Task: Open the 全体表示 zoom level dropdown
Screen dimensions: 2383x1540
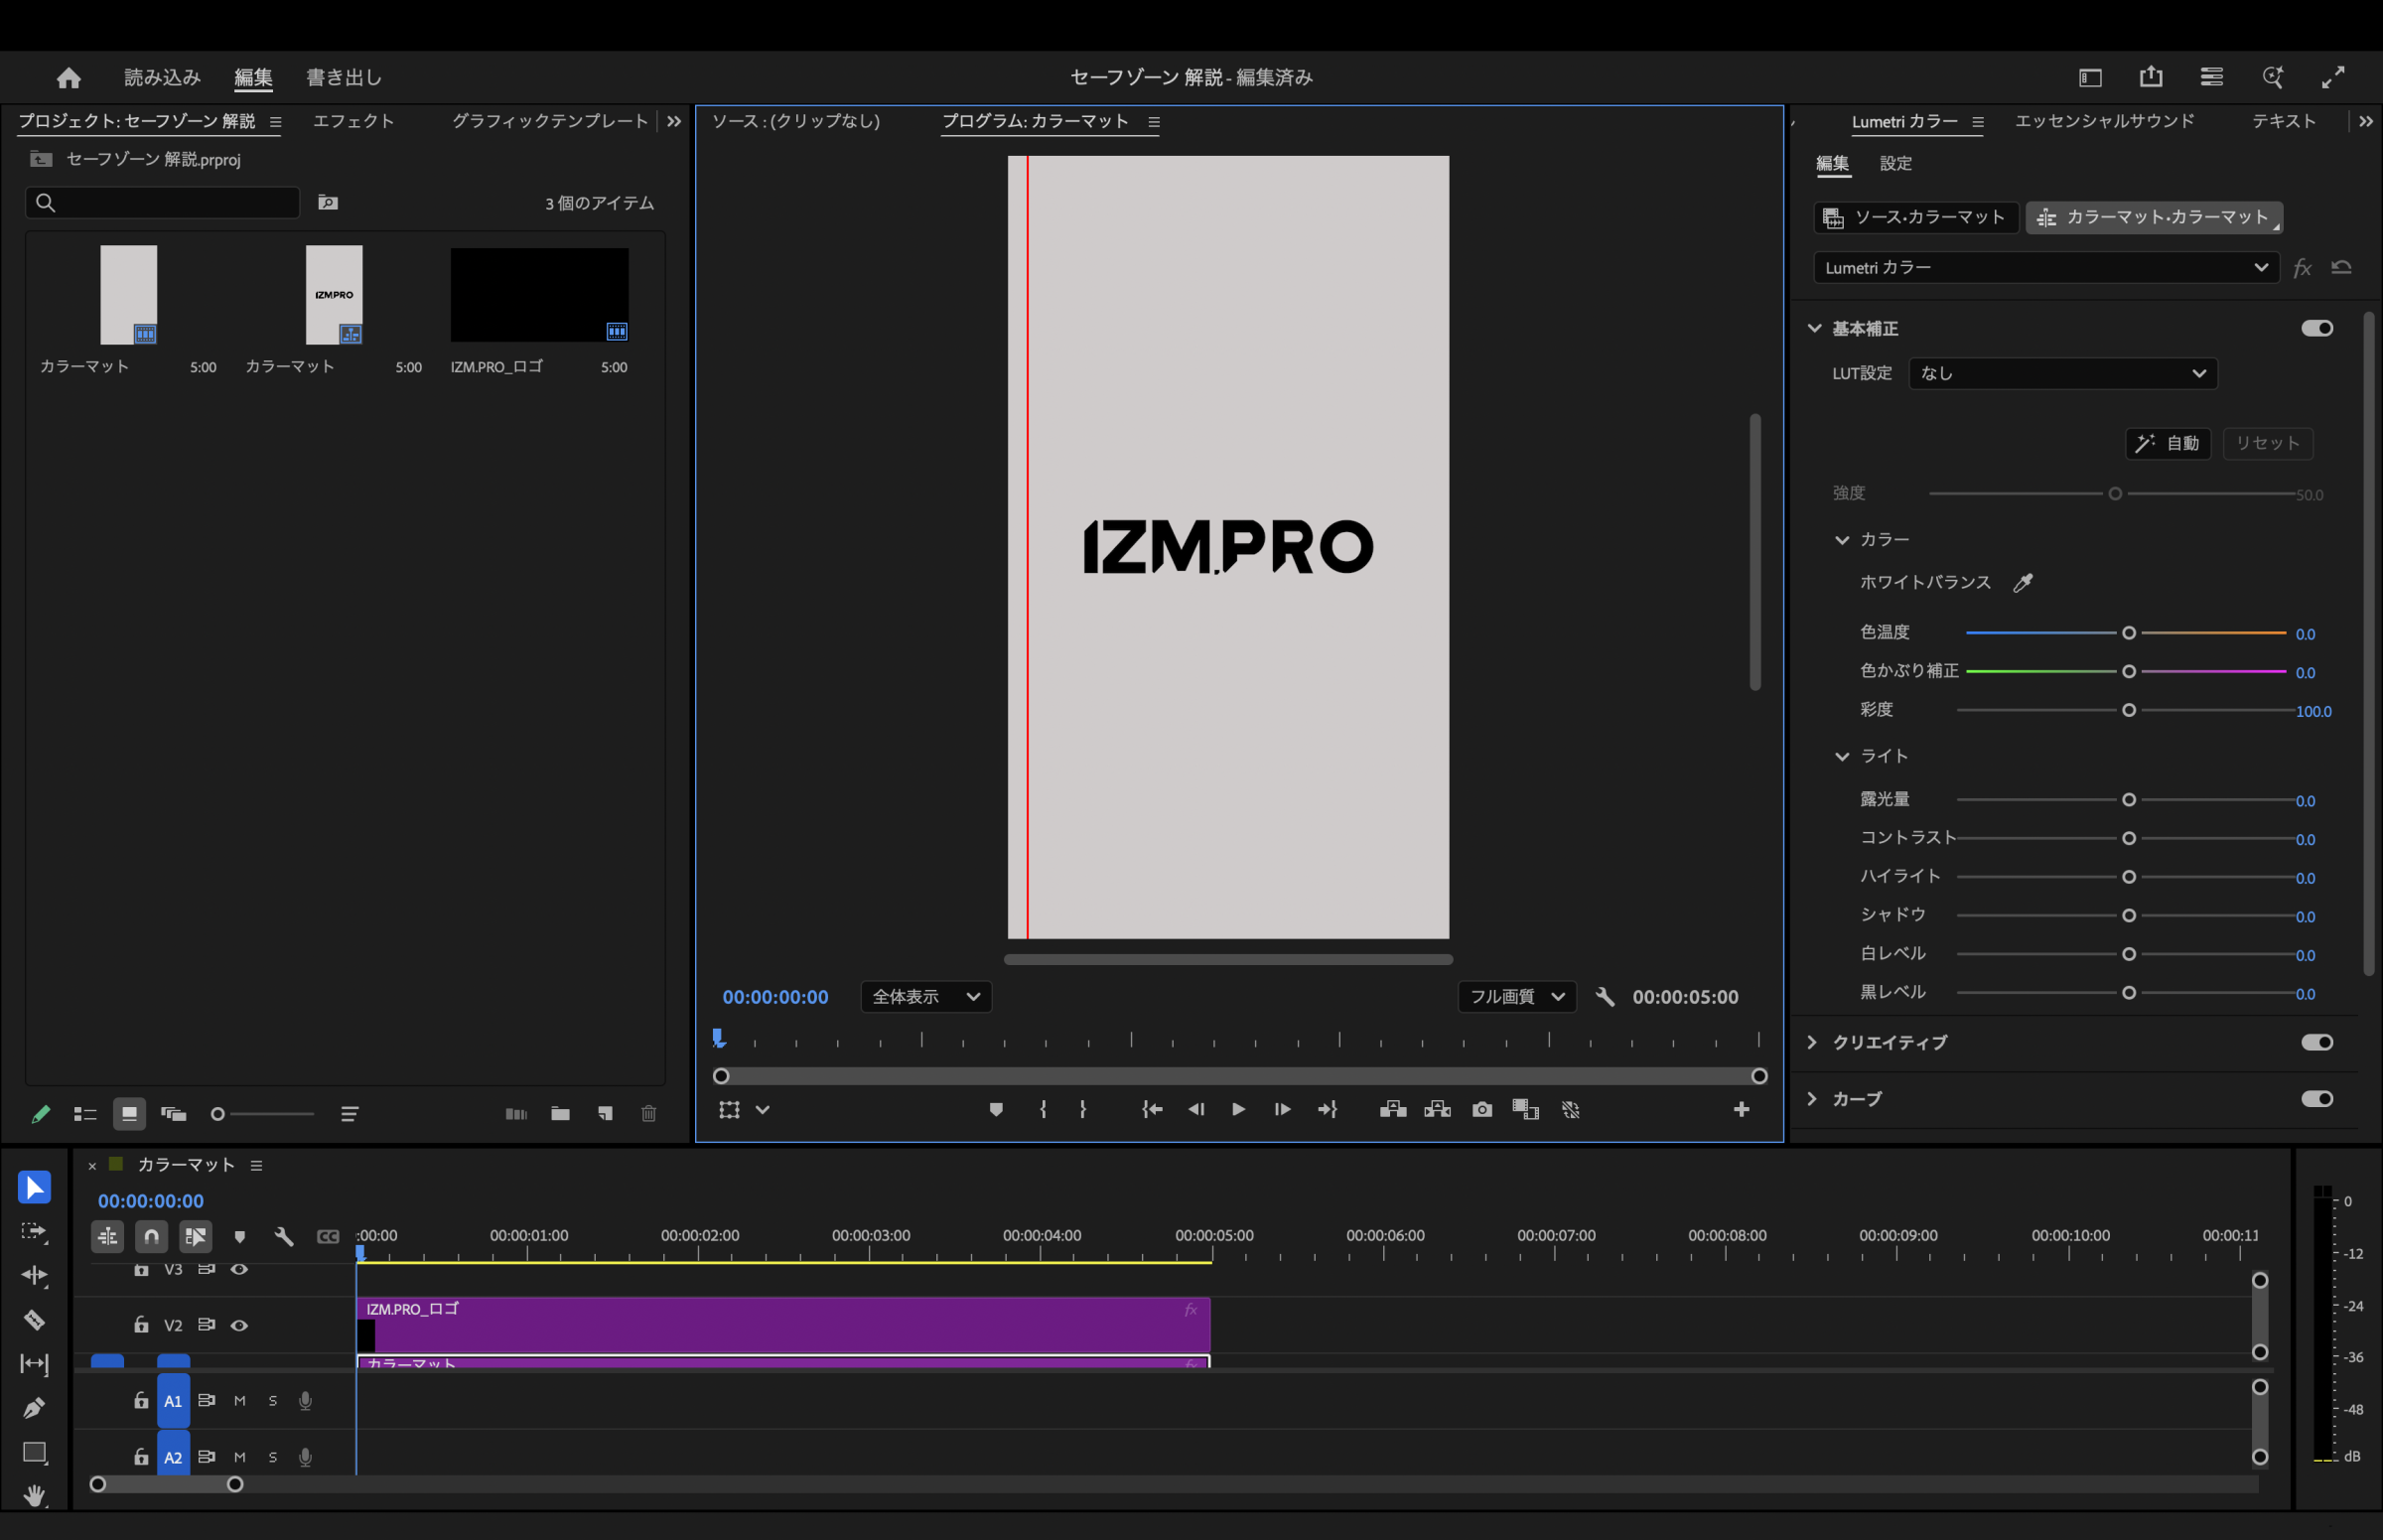Action: 925,996
